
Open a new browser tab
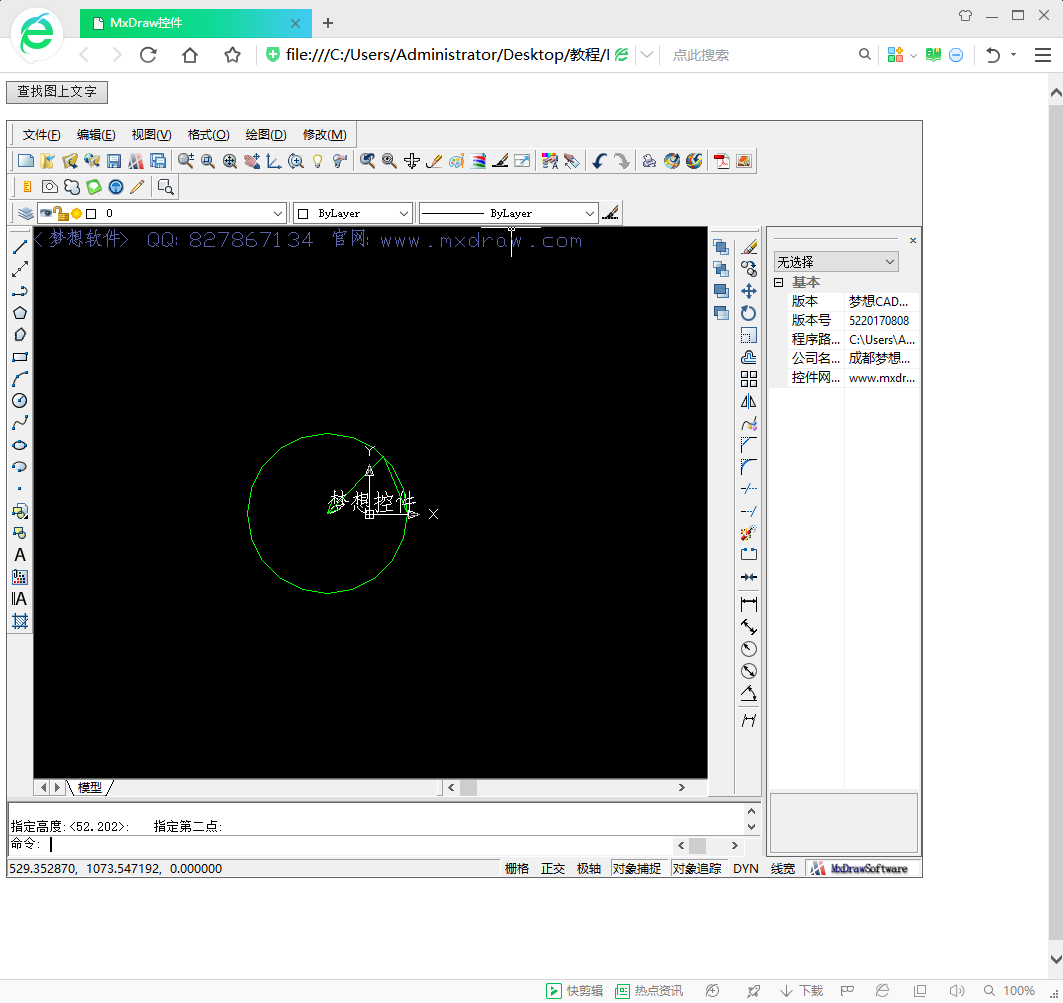click(x=328, y=23)
